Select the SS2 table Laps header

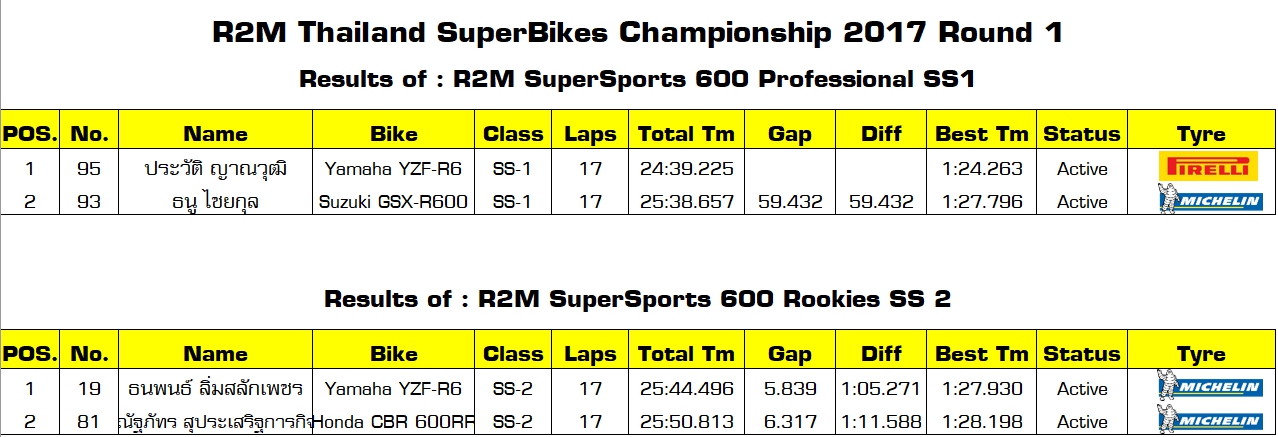[591, 353]
